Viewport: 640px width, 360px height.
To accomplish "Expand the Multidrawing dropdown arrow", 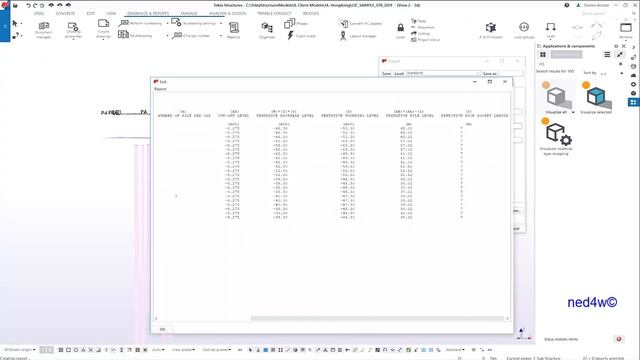I will point(167,36).
